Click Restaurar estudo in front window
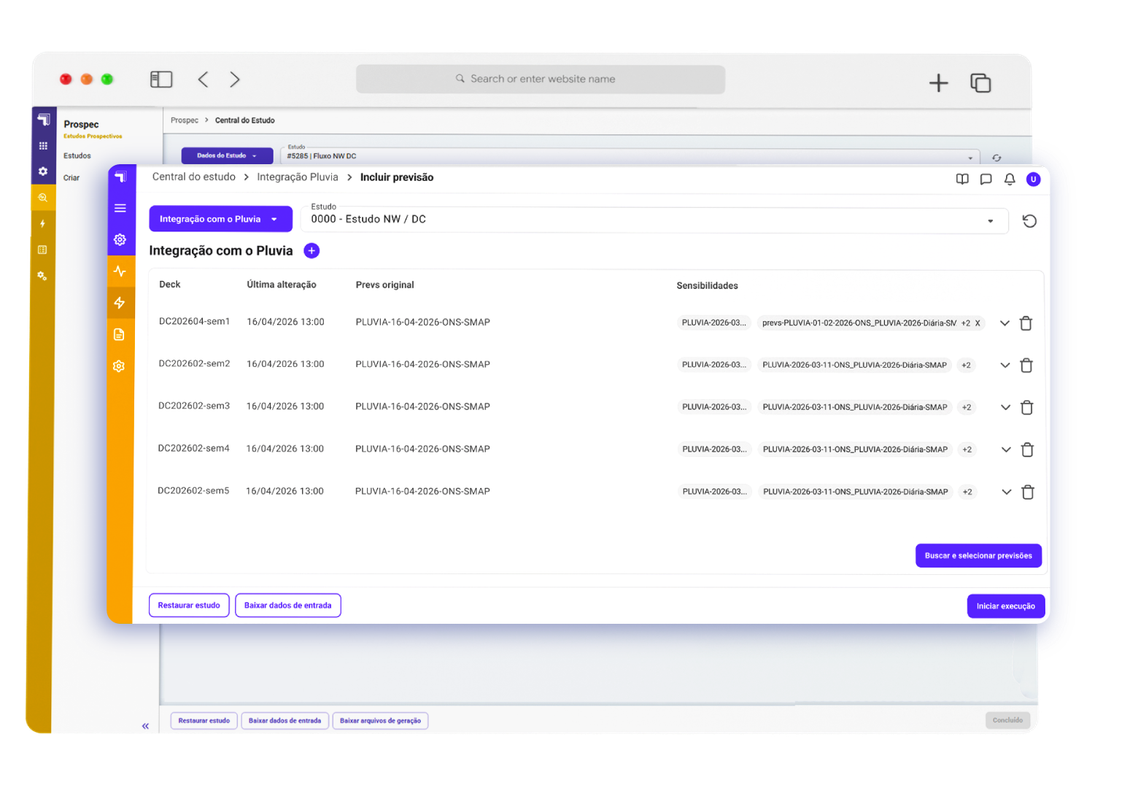The height and width of the screenshot is (788, 1130). click(189, 606)
